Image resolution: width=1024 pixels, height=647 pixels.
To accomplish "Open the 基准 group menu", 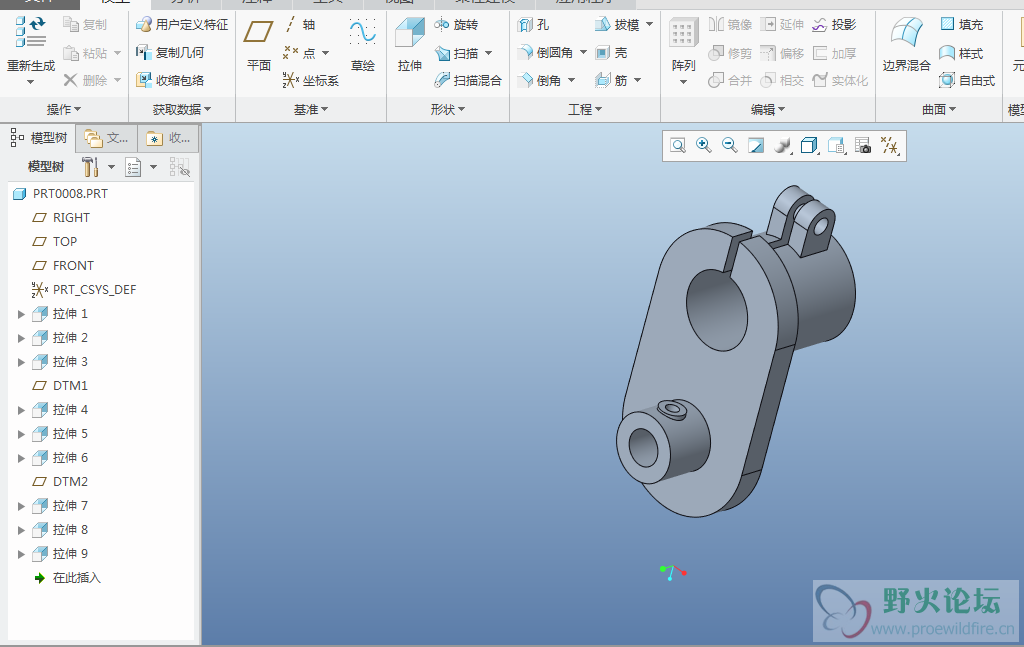I will pyautogui.click(x=311, y=110).
